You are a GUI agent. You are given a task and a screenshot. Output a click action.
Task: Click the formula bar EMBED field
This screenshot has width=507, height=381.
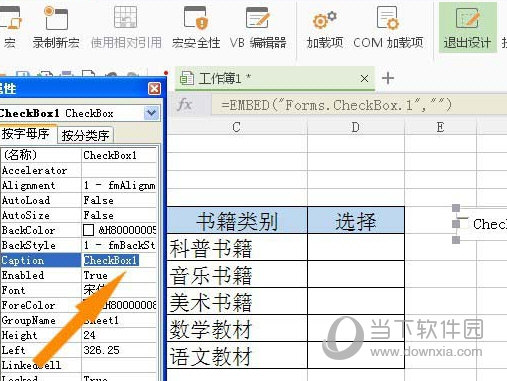pos(359,105)
